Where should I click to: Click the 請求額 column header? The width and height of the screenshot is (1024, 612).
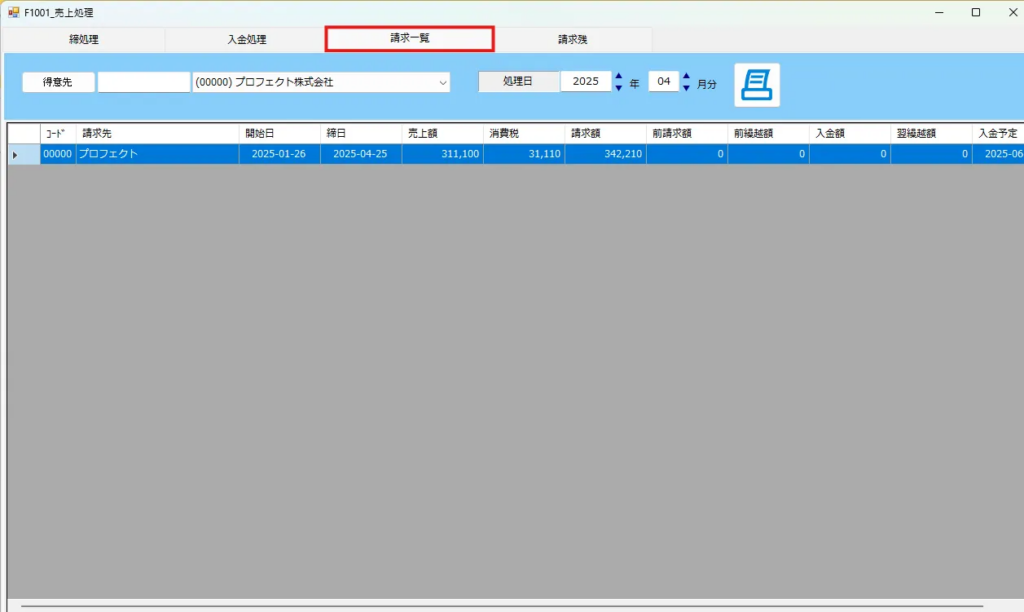tap(605, 133)
